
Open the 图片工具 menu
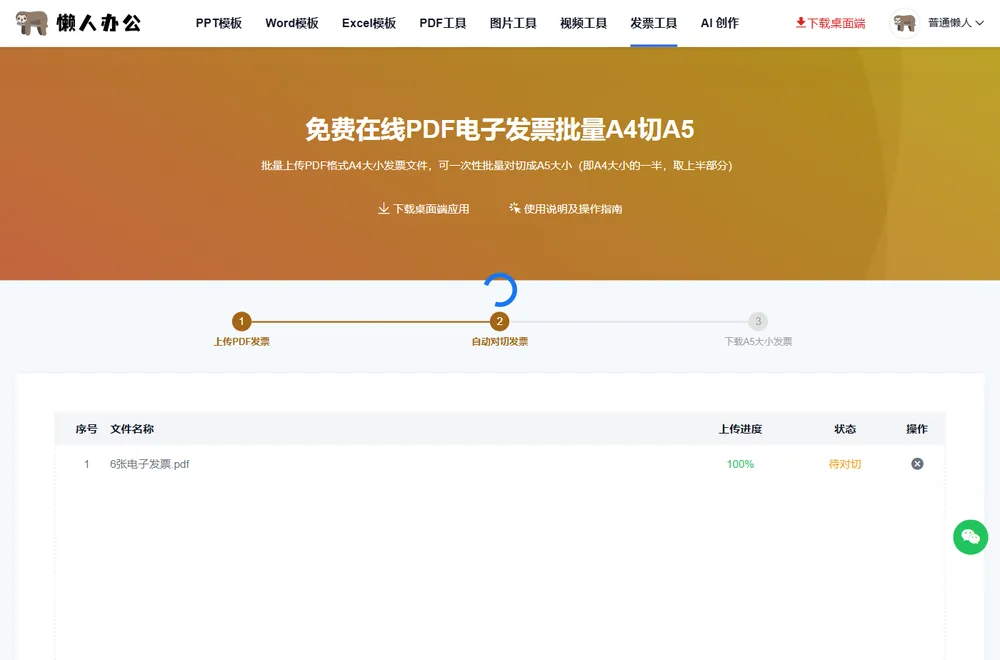[x=513, y=23]
